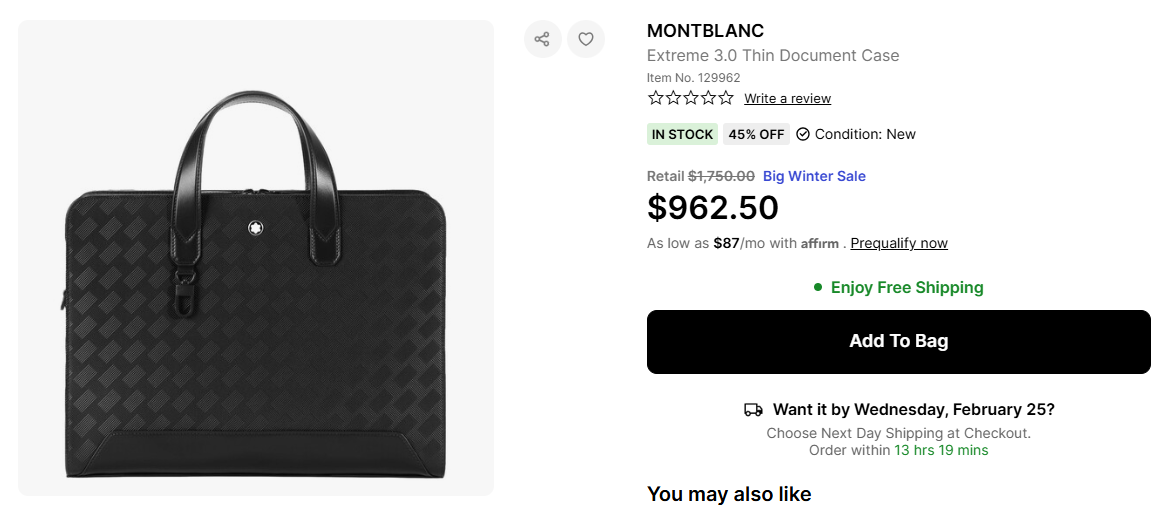Click the Prequalify now link
This screenshot has width=1163, height=512.
point(899,243)
